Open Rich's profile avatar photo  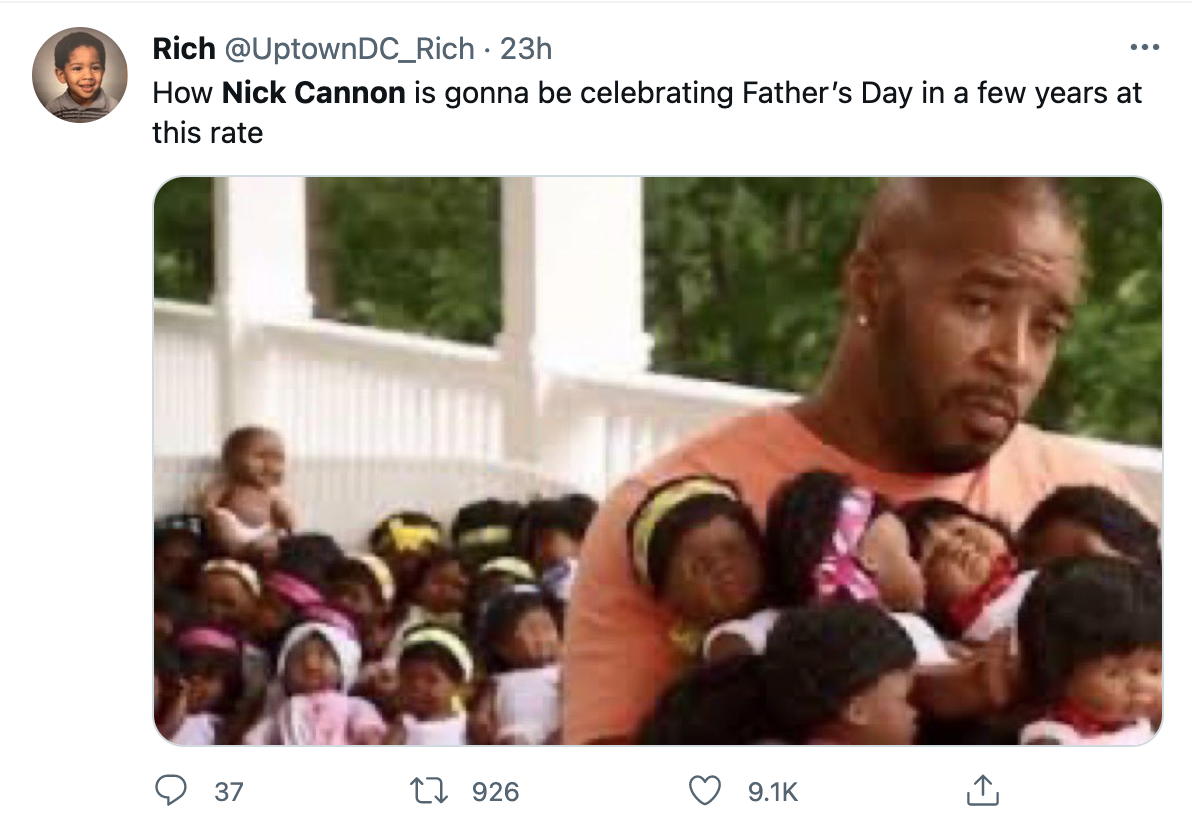point(80,75)
